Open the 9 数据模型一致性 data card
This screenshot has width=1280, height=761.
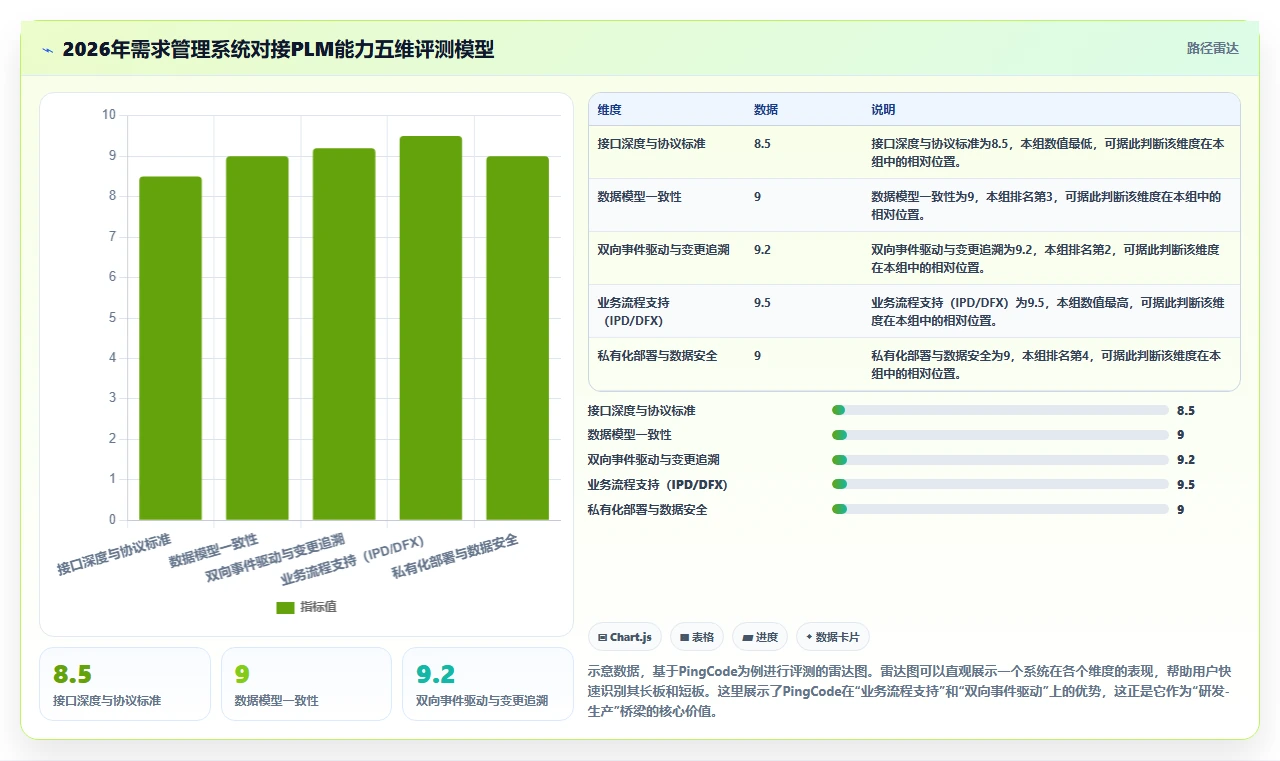click(306, 684)
